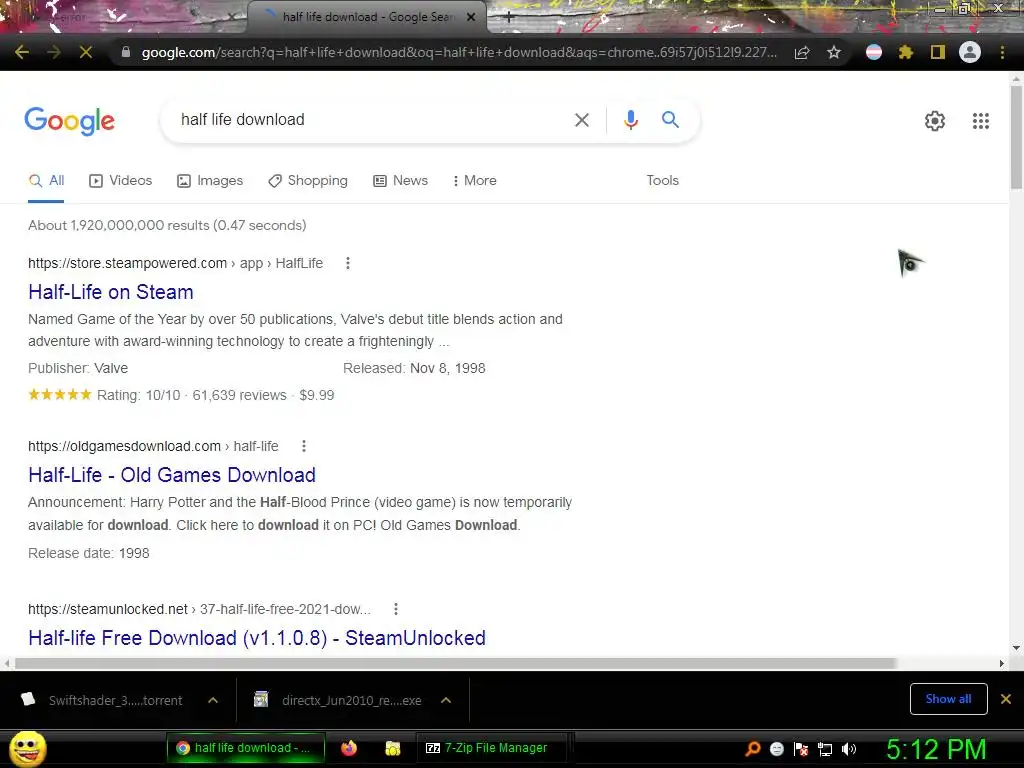The height and width of the screenshot is (768, 1024).
Task: Click the horizontal scrollbar right arrow
Action: (x=1001, y=664)
